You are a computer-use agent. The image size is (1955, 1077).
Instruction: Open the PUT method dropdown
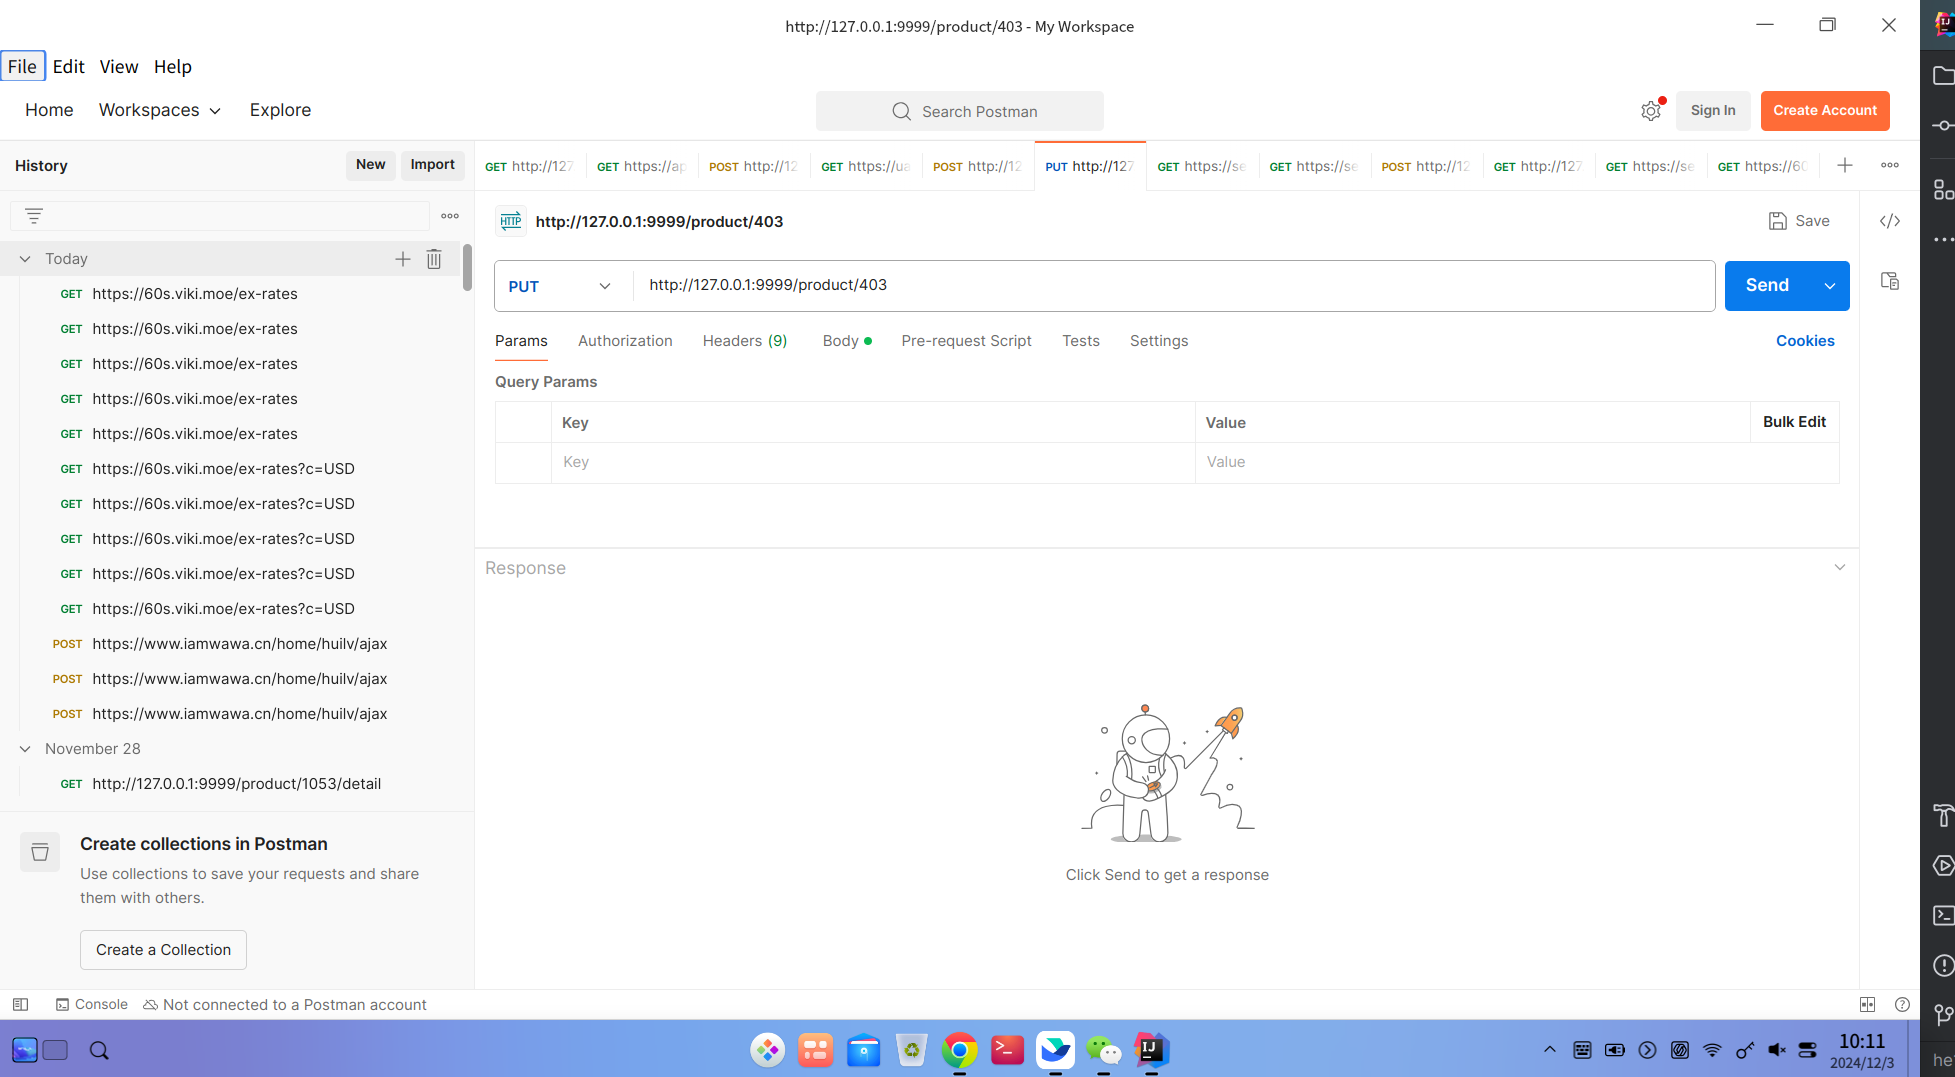pos(560,286)
